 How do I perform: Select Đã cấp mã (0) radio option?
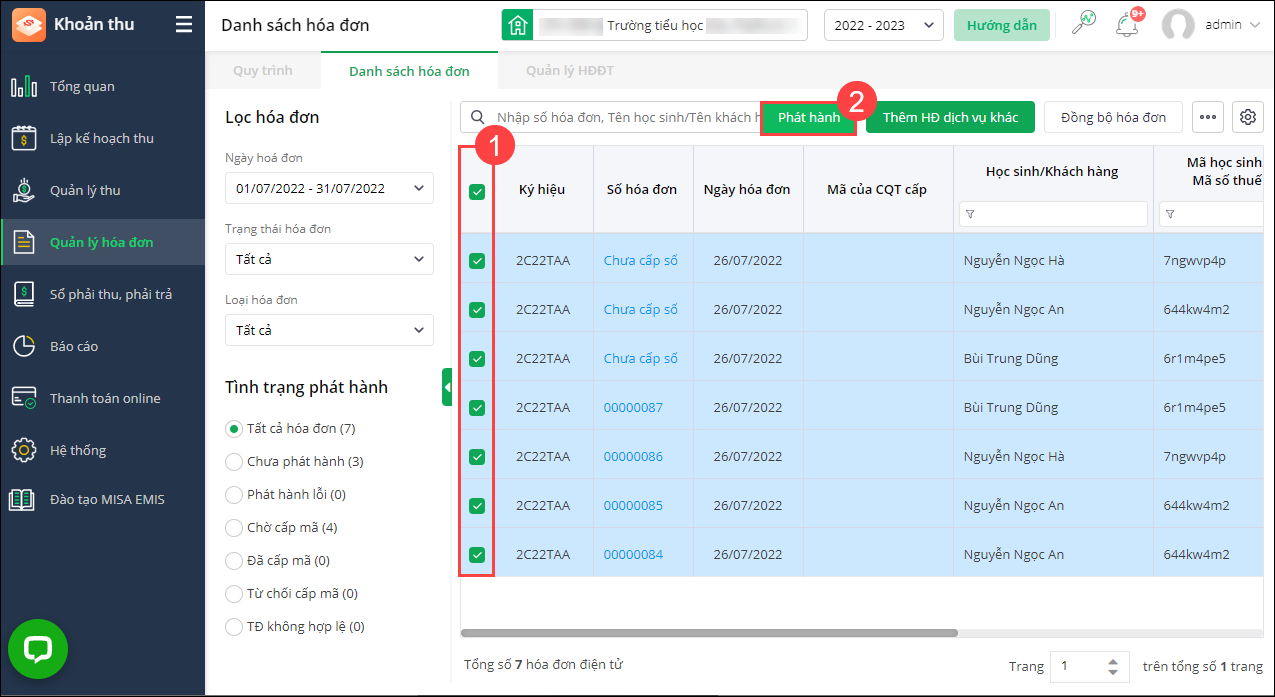(x=234, y=561)
